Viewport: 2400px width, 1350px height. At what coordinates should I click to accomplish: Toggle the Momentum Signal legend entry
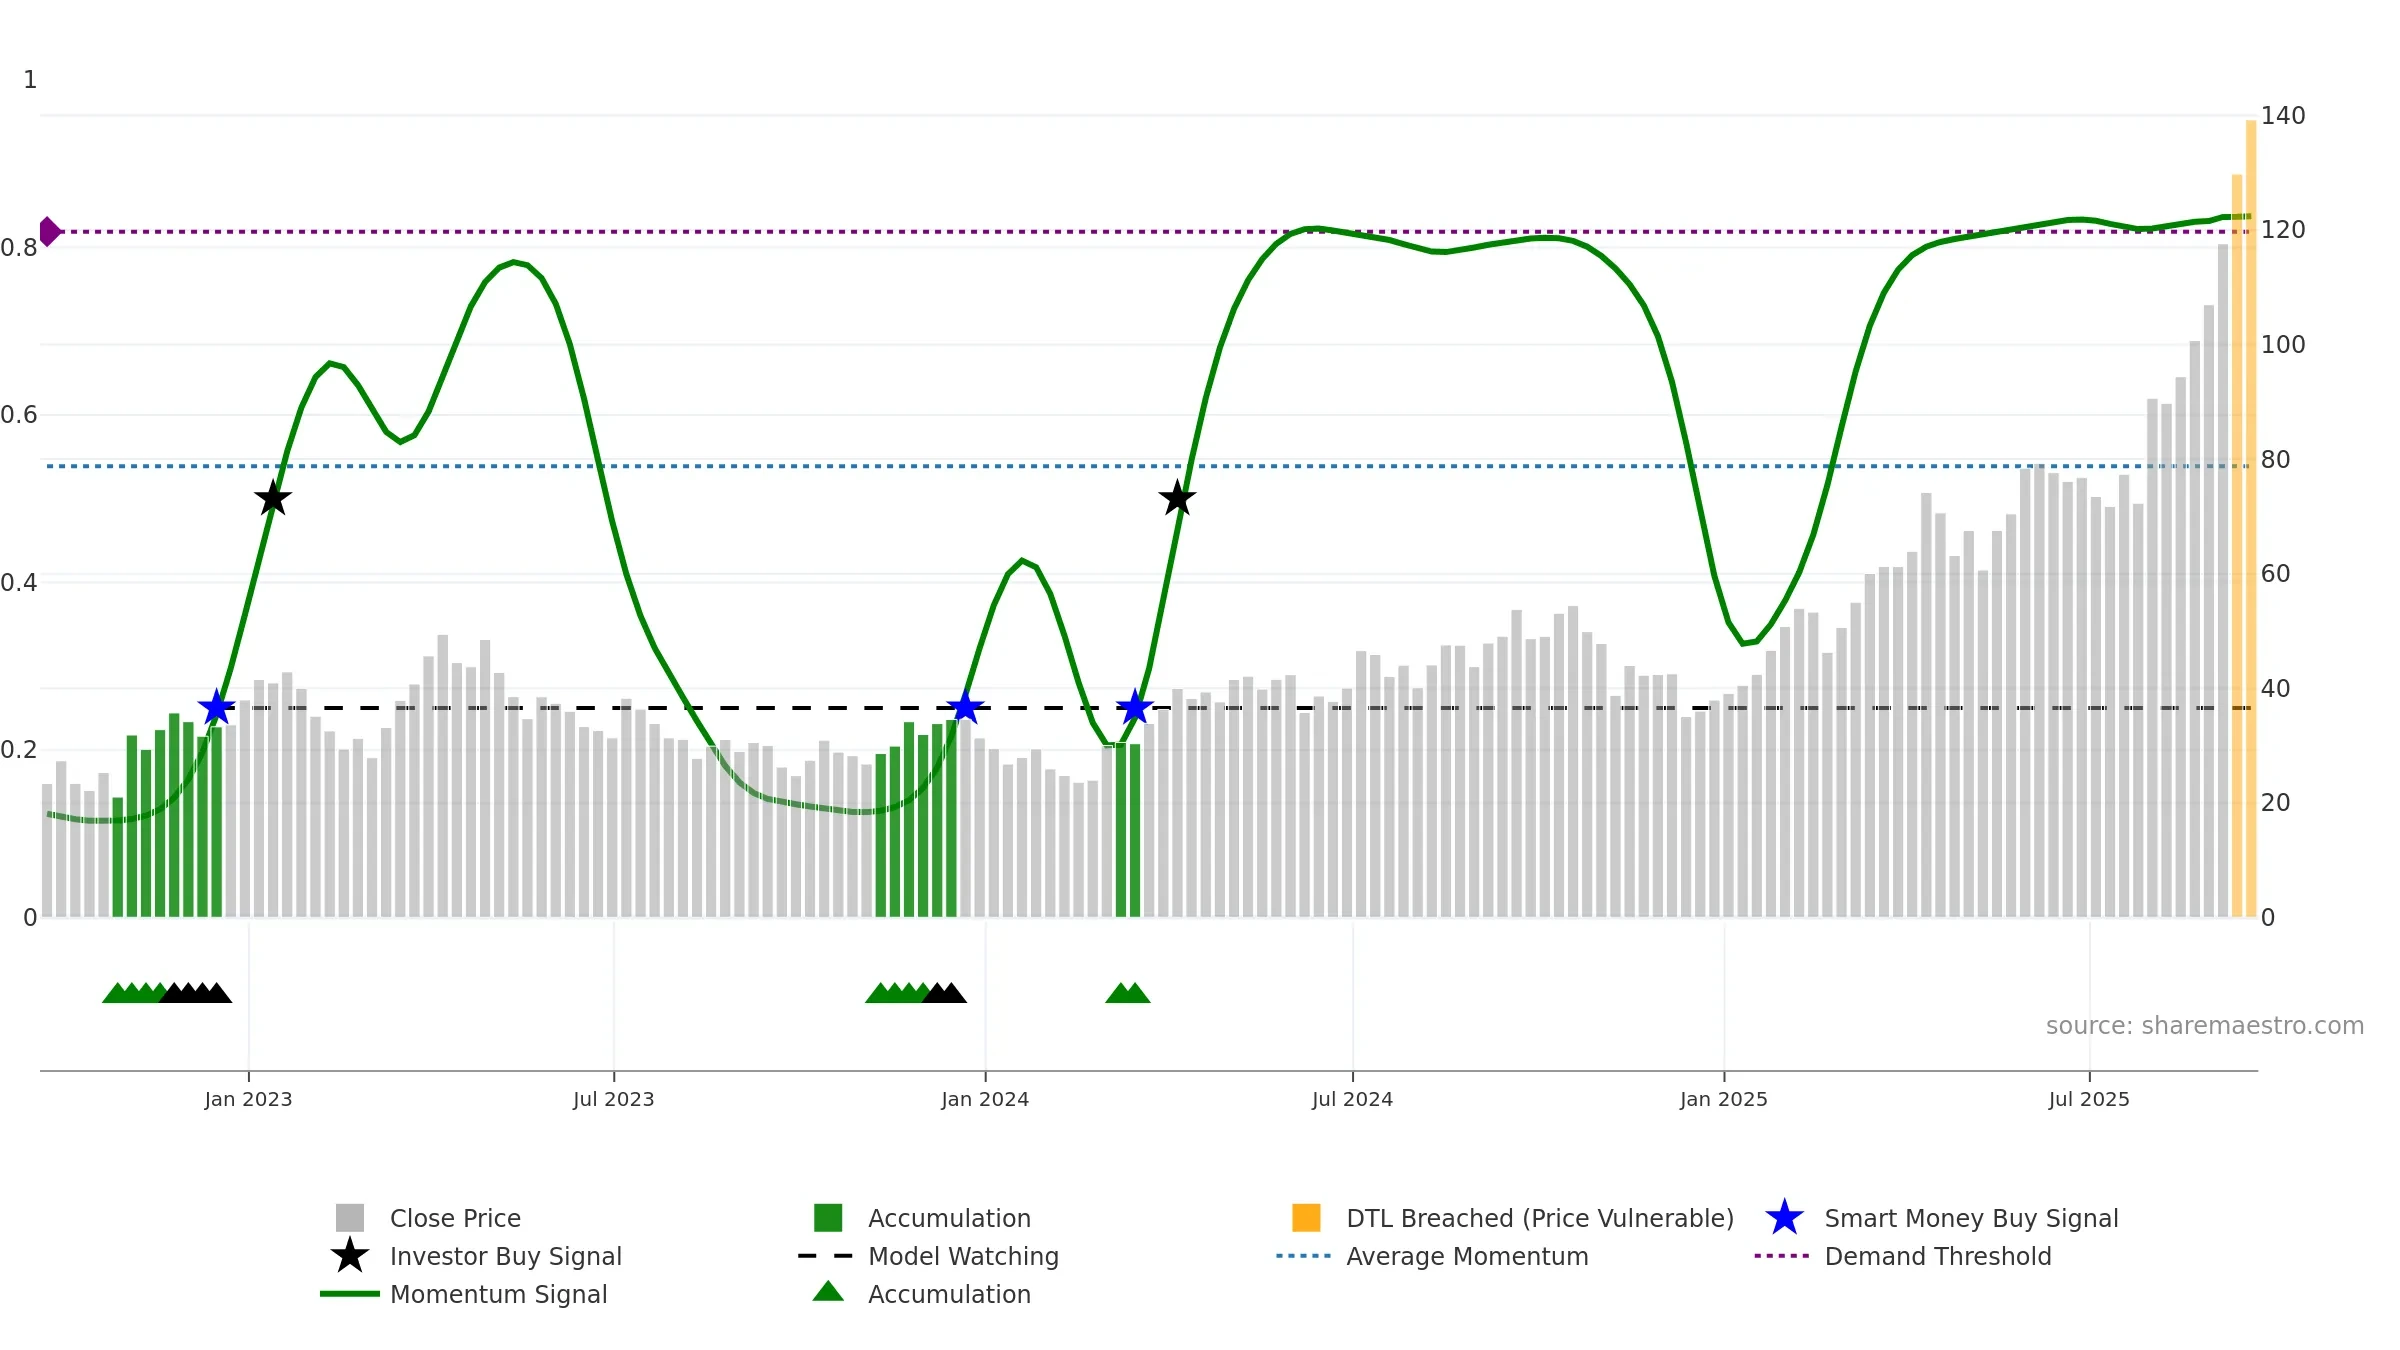point(498,1294)
